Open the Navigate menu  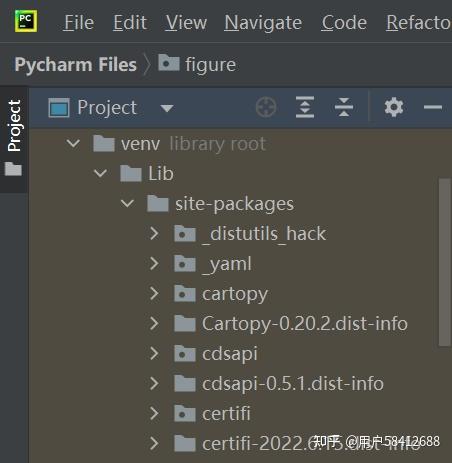(263, 23)
